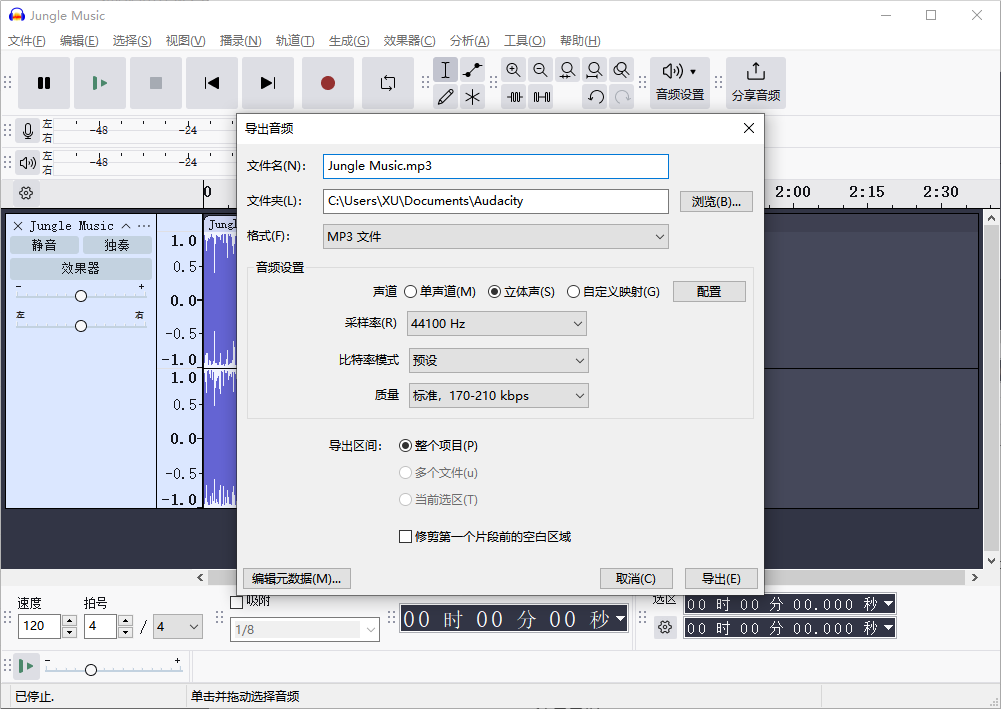Viewport: 1001px width, 709px height.
Task: Click the 文件名 Jungle Music.mp3 input field
Action: 495,166
